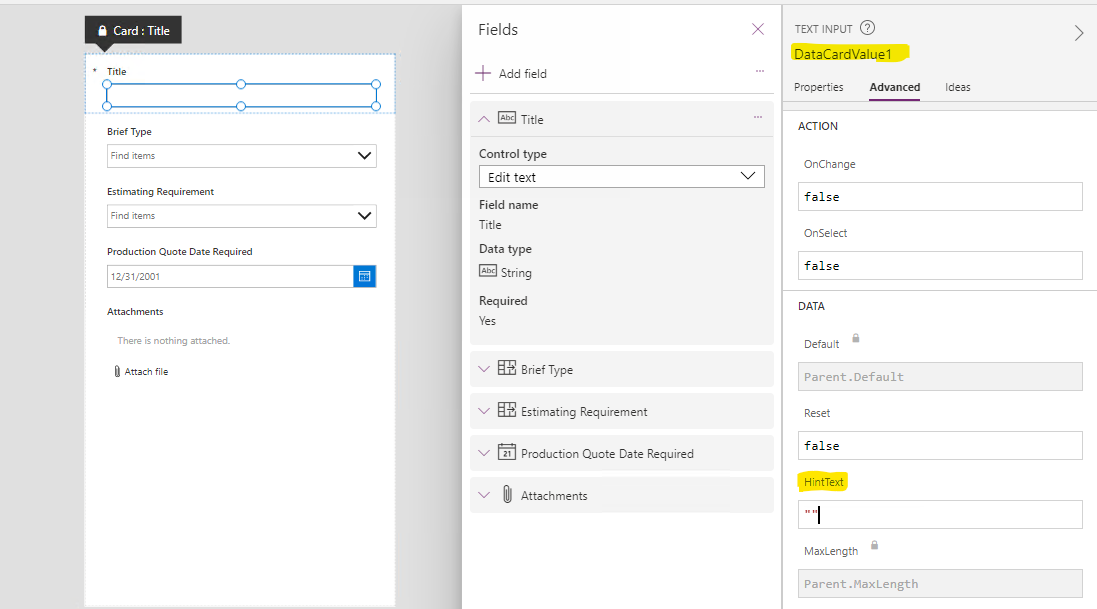Image resolution: width=1097 pixels, height=609 pixels.
Task: Click inside the HintText formula box
Action: pos(940,514)
